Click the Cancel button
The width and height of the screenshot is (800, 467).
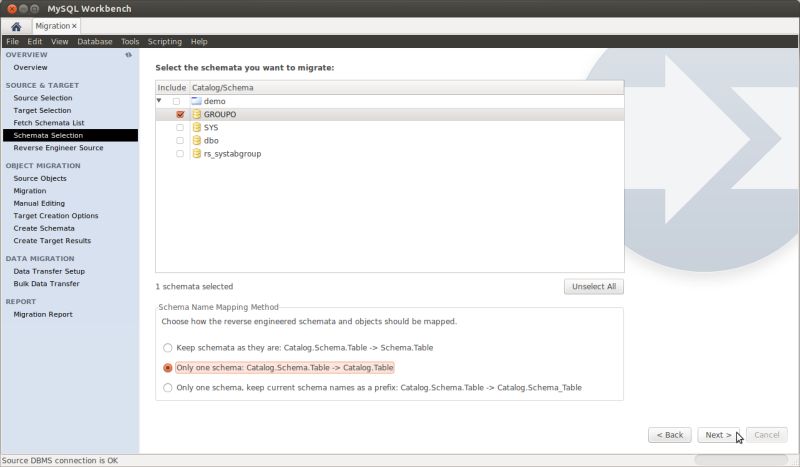(x=766, y=435)
